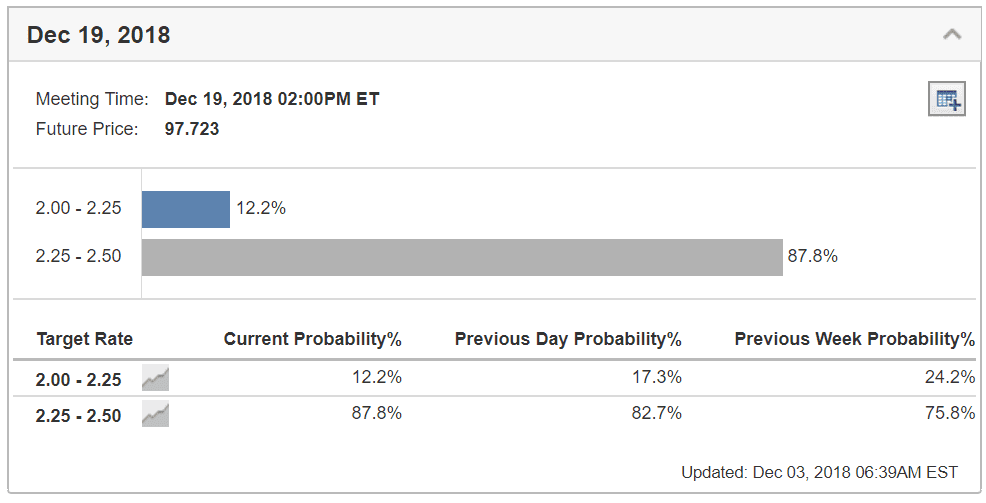
Task: Select the Target Rate column header
Action: pyautogui.click(x=85, y=339)
